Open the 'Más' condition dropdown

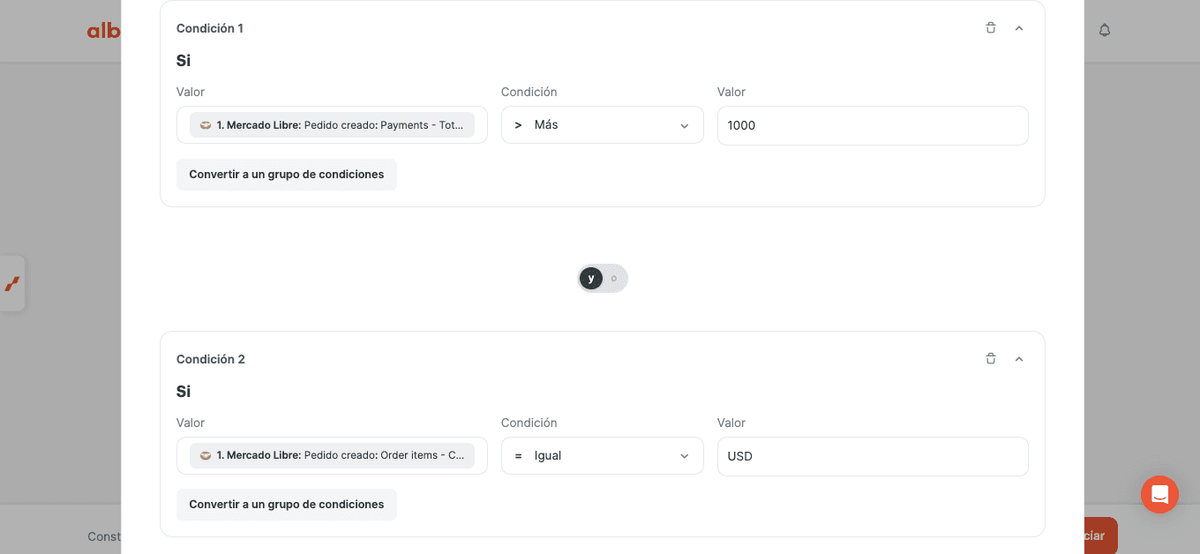coord(602,125)
